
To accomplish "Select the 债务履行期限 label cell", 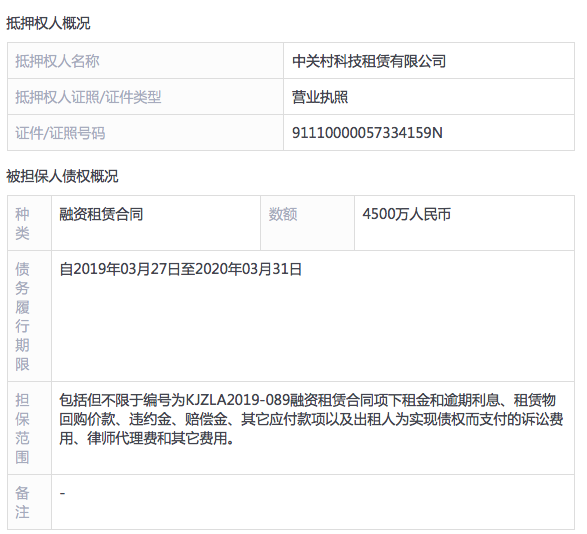I will tap(30, 316).
